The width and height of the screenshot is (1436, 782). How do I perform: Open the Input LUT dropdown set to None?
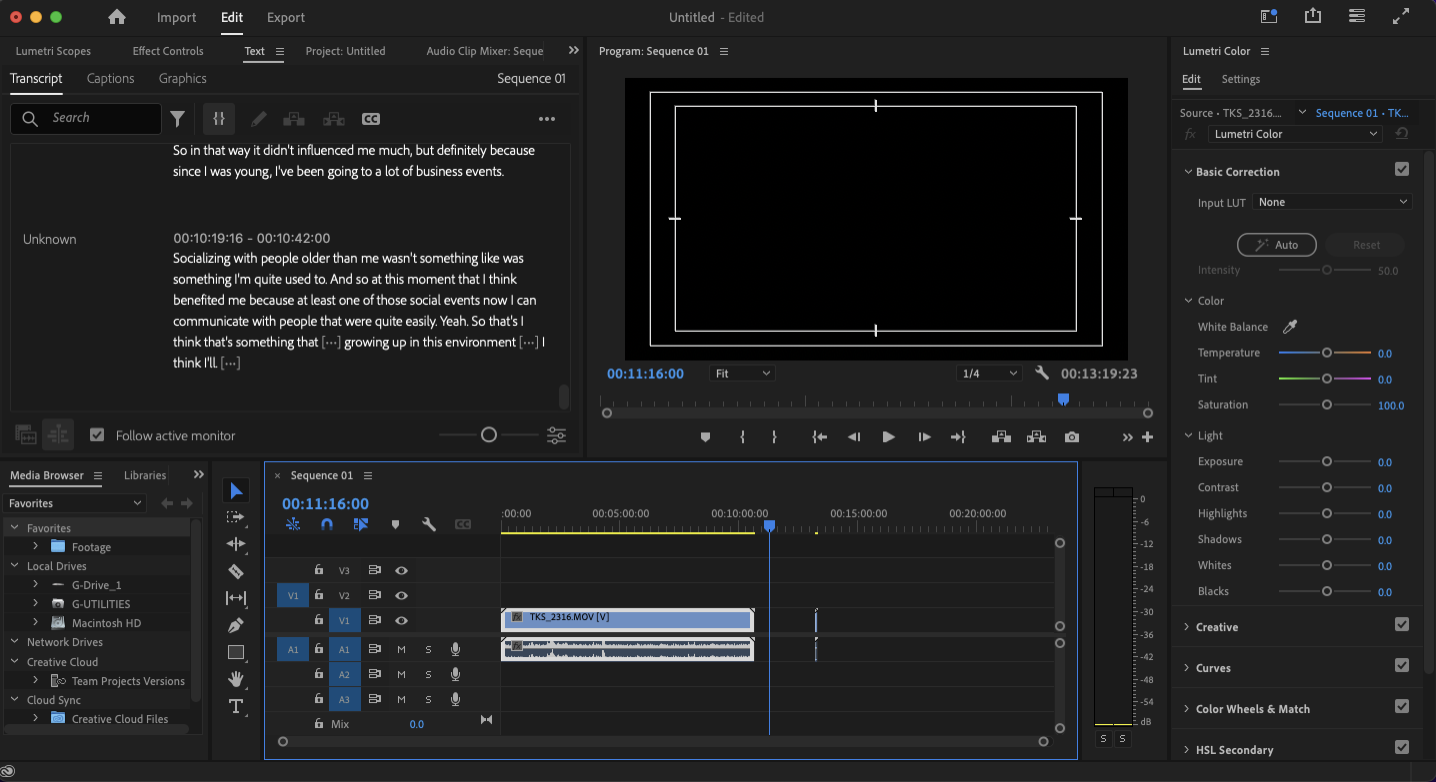click(1331, 201)
